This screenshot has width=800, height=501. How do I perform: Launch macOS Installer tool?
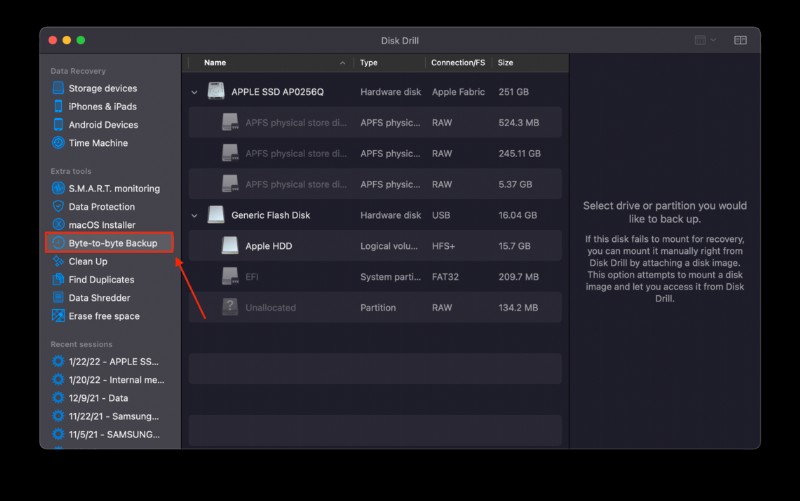click(94, 225)
